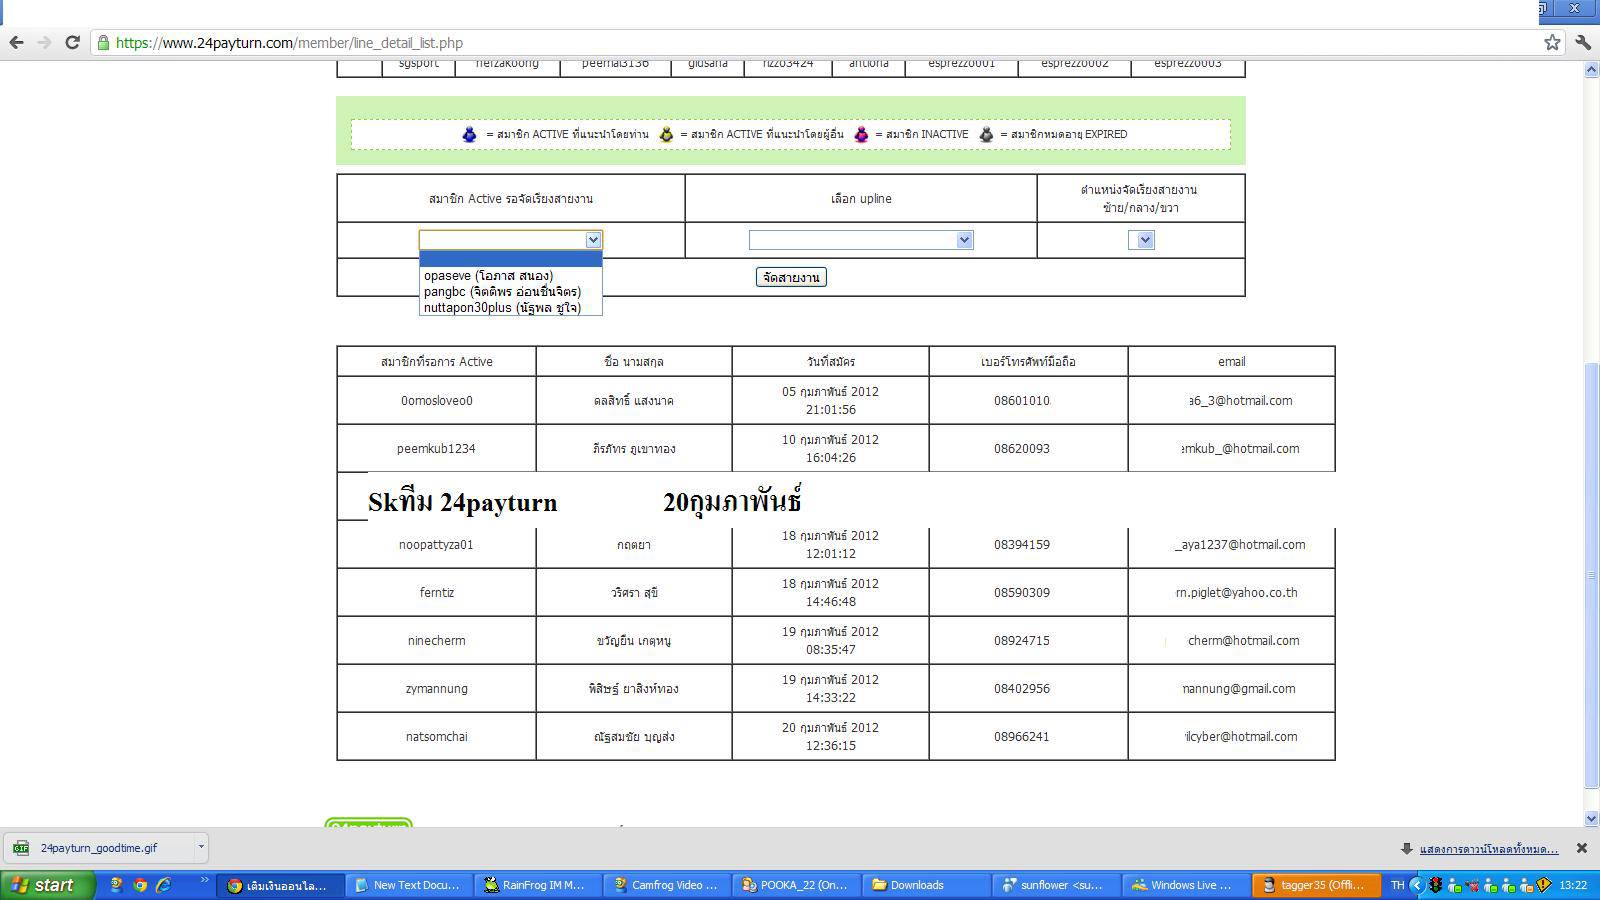Click the grey EXPIRED member legend icon

coord(986,134)
